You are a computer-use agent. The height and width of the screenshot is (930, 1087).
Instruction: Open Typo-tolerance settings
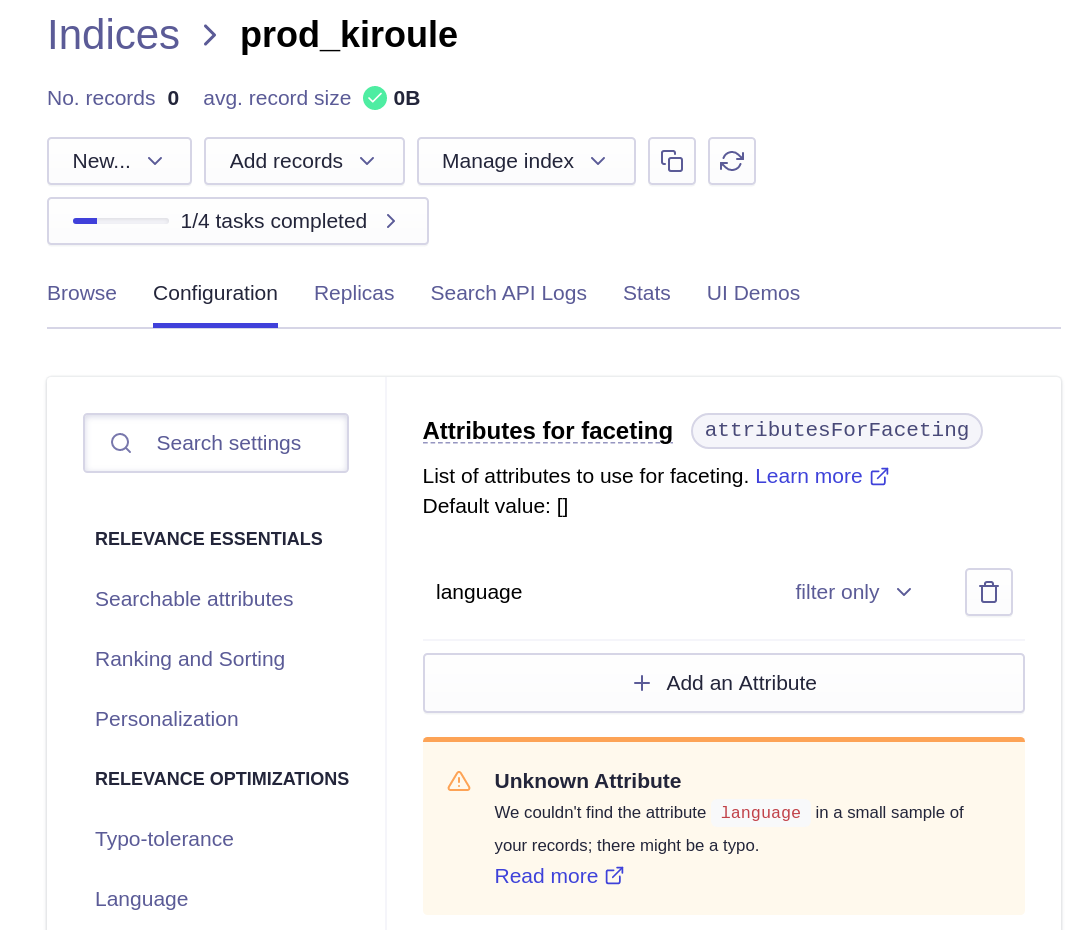tap(164, 839)
